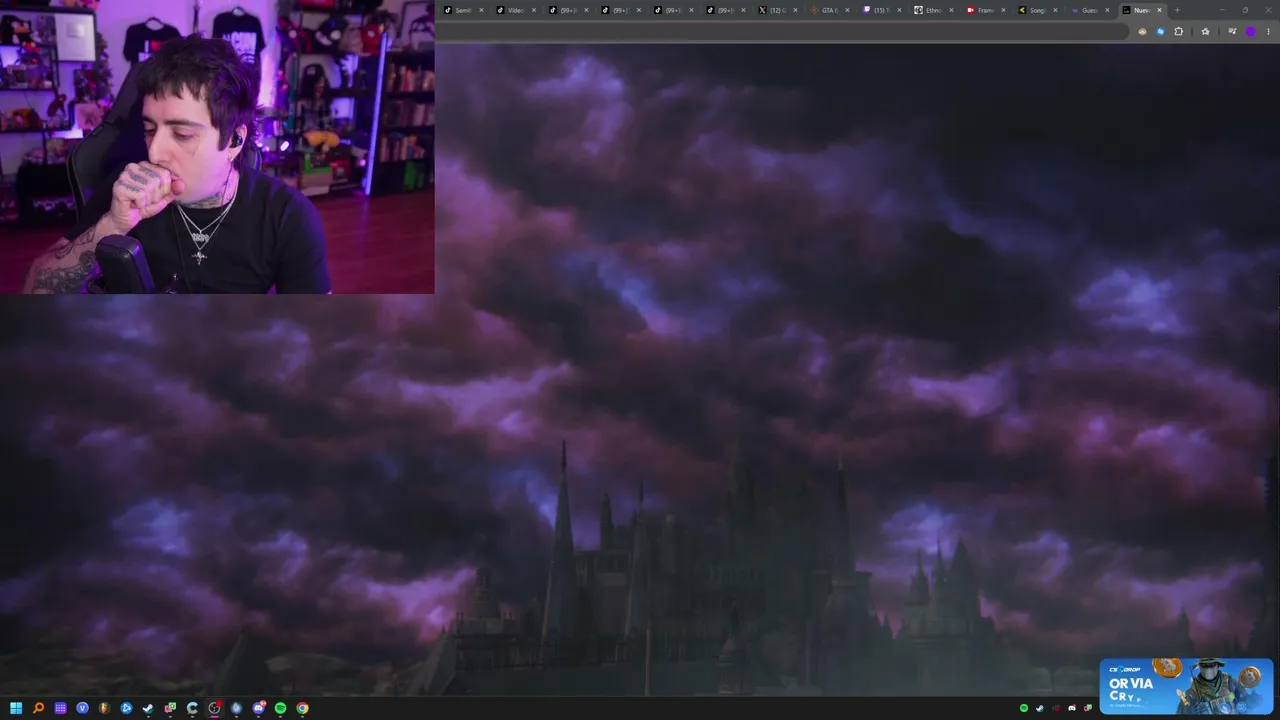Switch to OBS Studio in taskbar
Image resolution: width=1280 pixels, height=720 pixels.
[214, 708]
